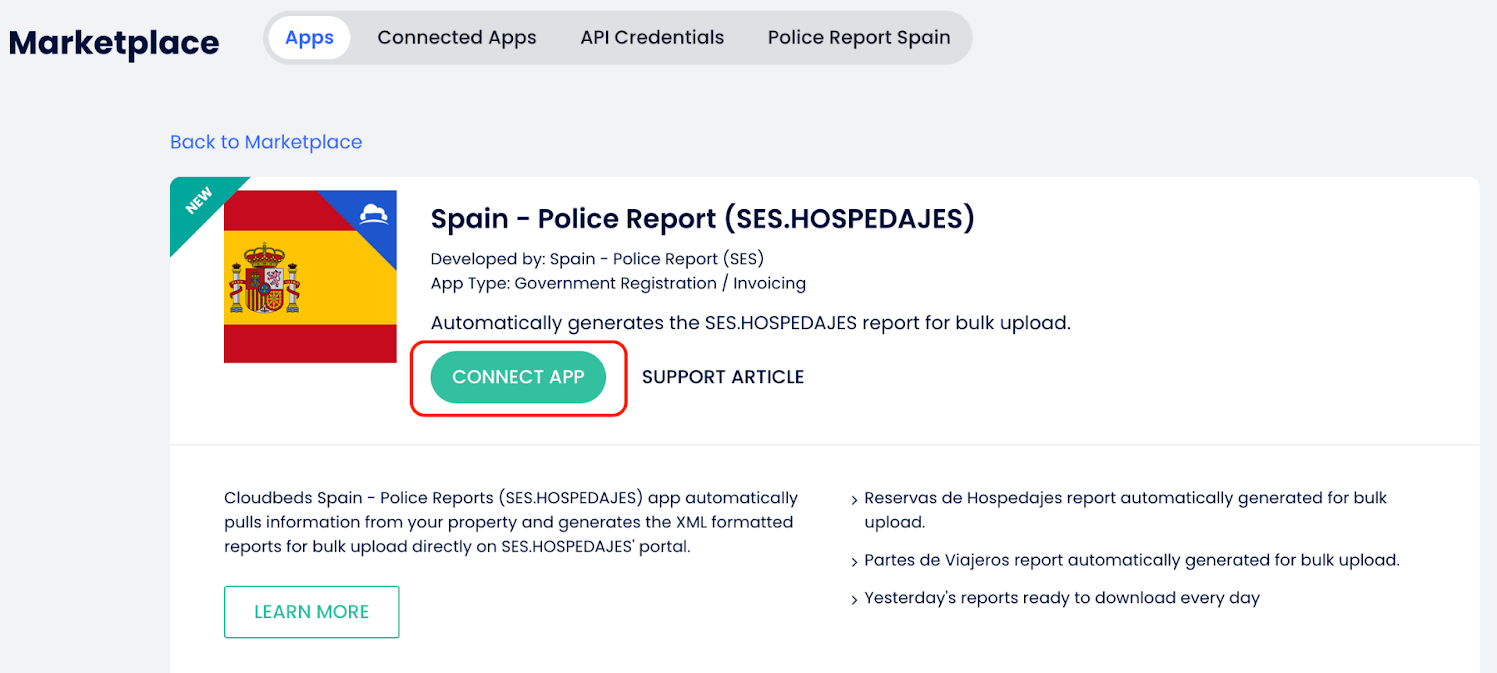Click the LEARN MORE button
Screen dimensions: 1497x673
pos(311,612)
